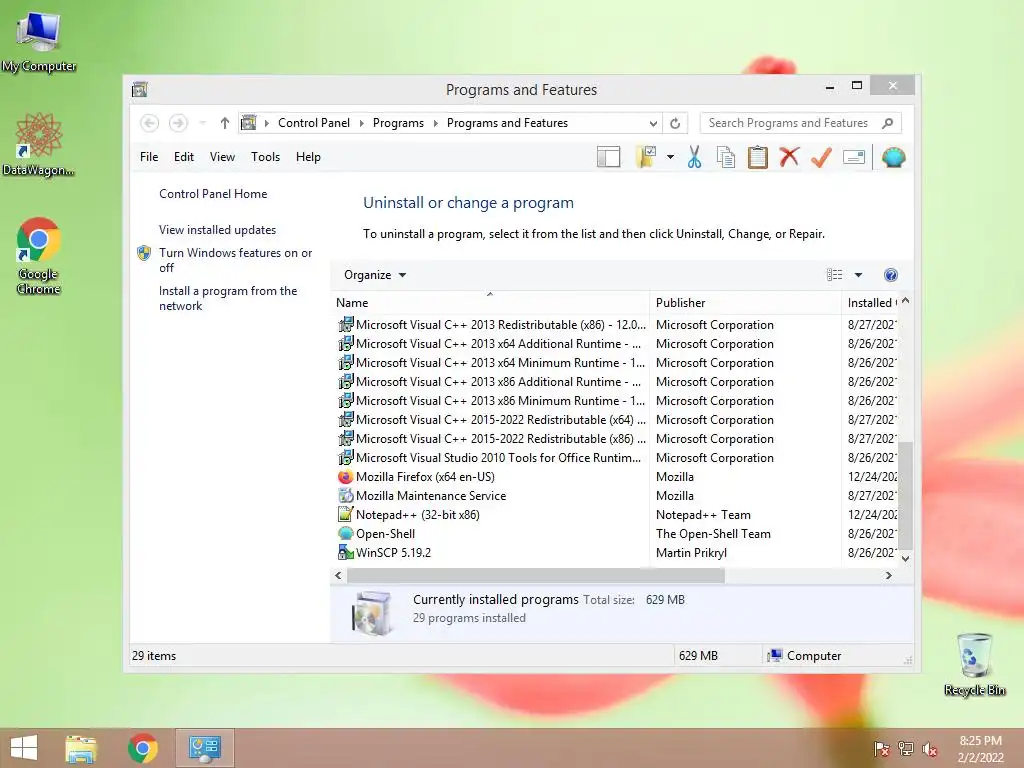Click the Programs breadcrumb segment

click(x=398, y=123)
